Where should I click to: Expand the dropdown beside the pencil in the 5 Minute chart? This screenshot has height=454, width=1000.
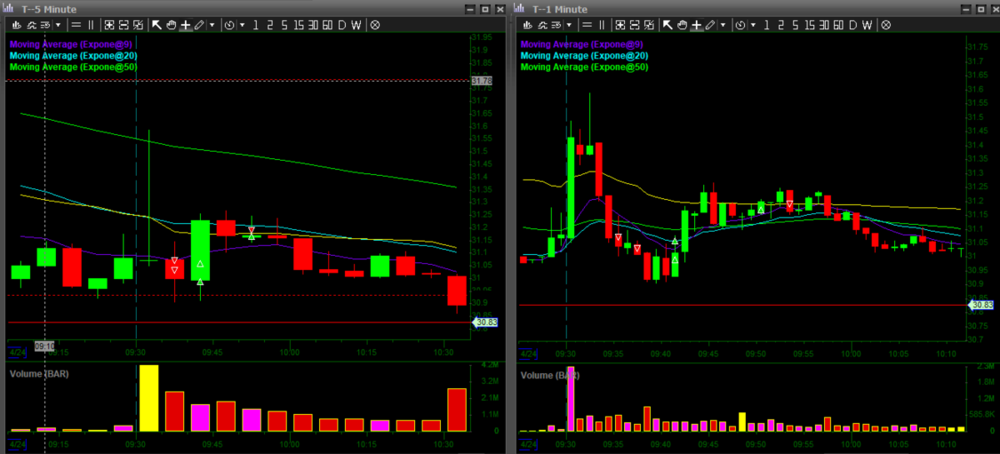click(x=212, y=24)
